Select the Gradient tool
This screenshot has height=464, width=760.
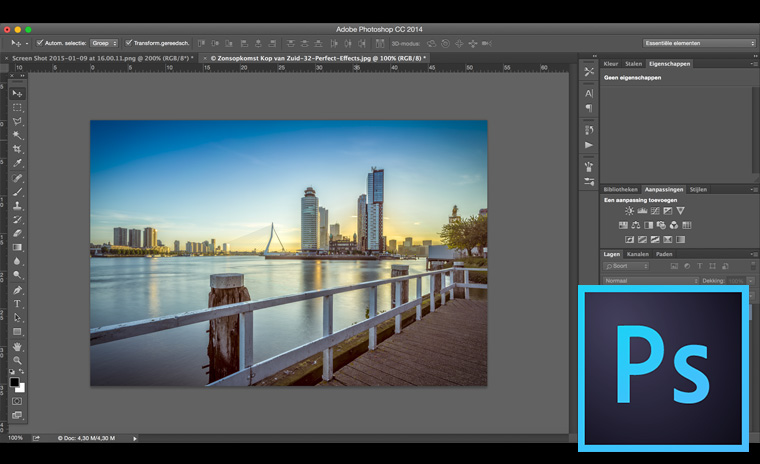click(x=17, y=247)
